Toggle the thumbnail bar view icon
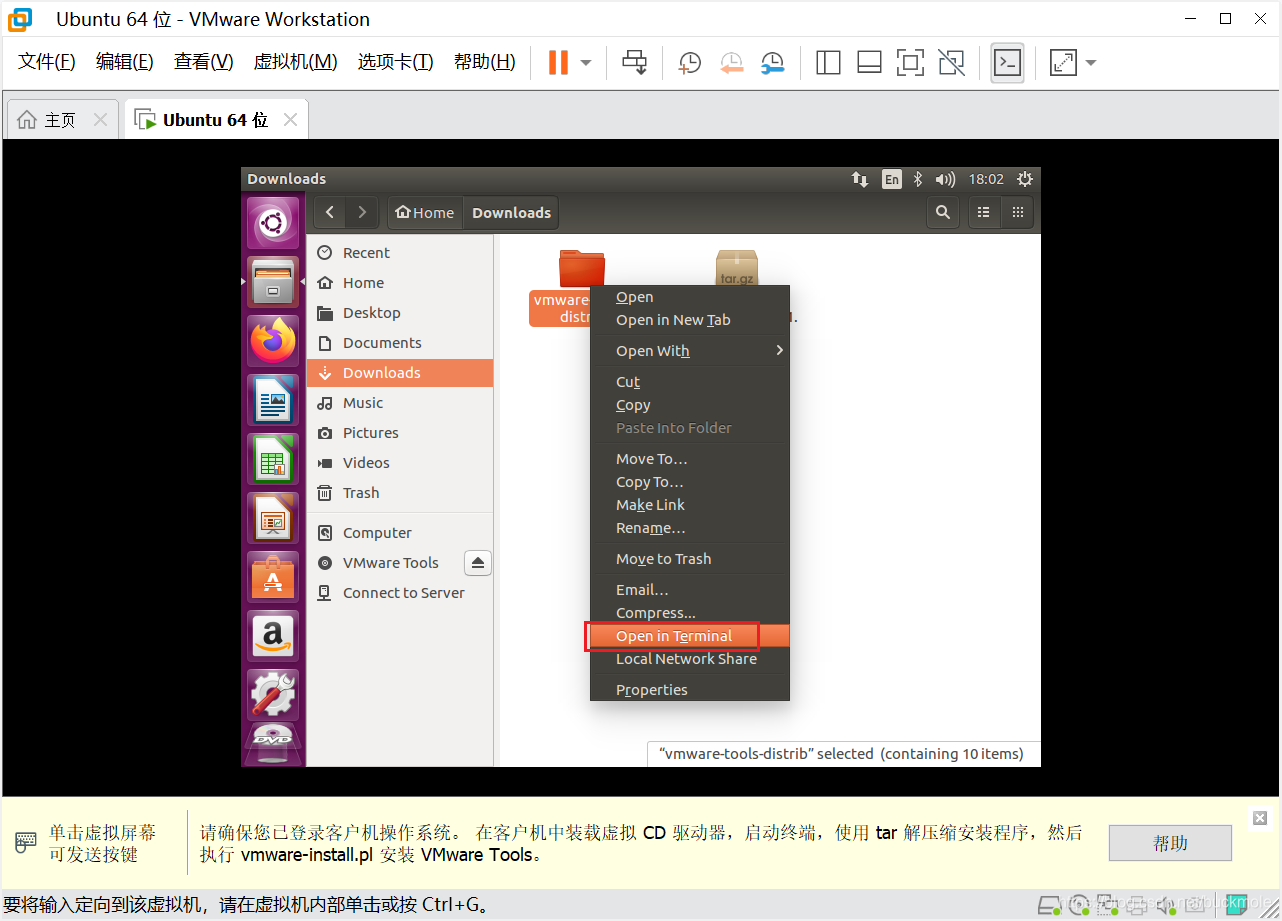Screen dimensions: 1282x921 [x=869, y=62]
